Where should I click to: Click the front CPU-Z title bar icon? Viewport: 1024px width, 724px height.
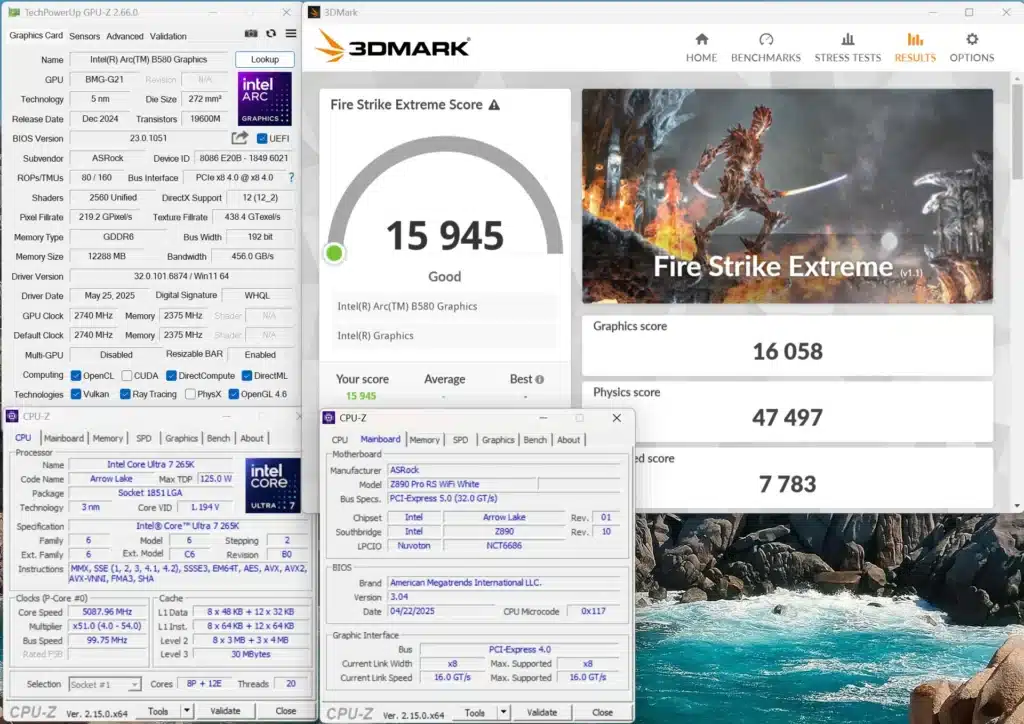(x=328, y=418)
